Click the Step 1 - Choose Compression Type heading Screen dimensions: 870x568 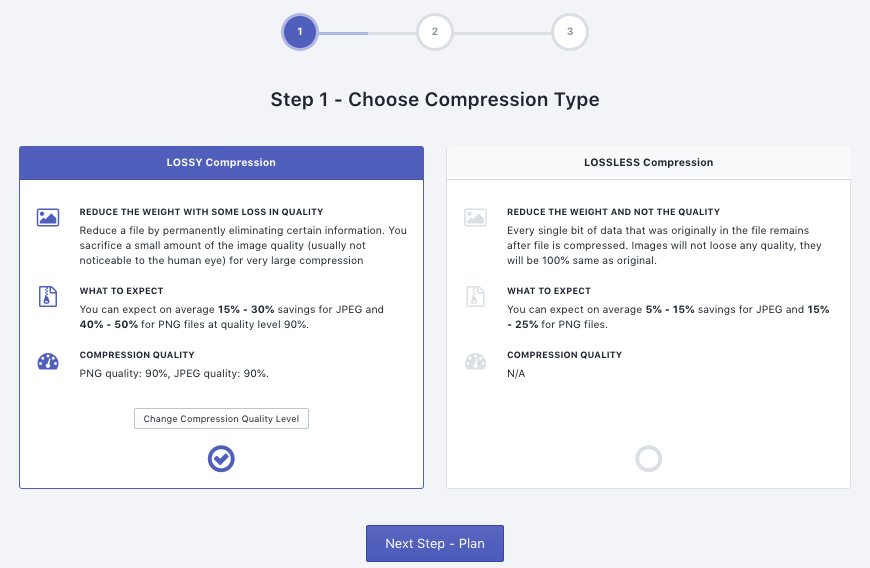point(435,100)
